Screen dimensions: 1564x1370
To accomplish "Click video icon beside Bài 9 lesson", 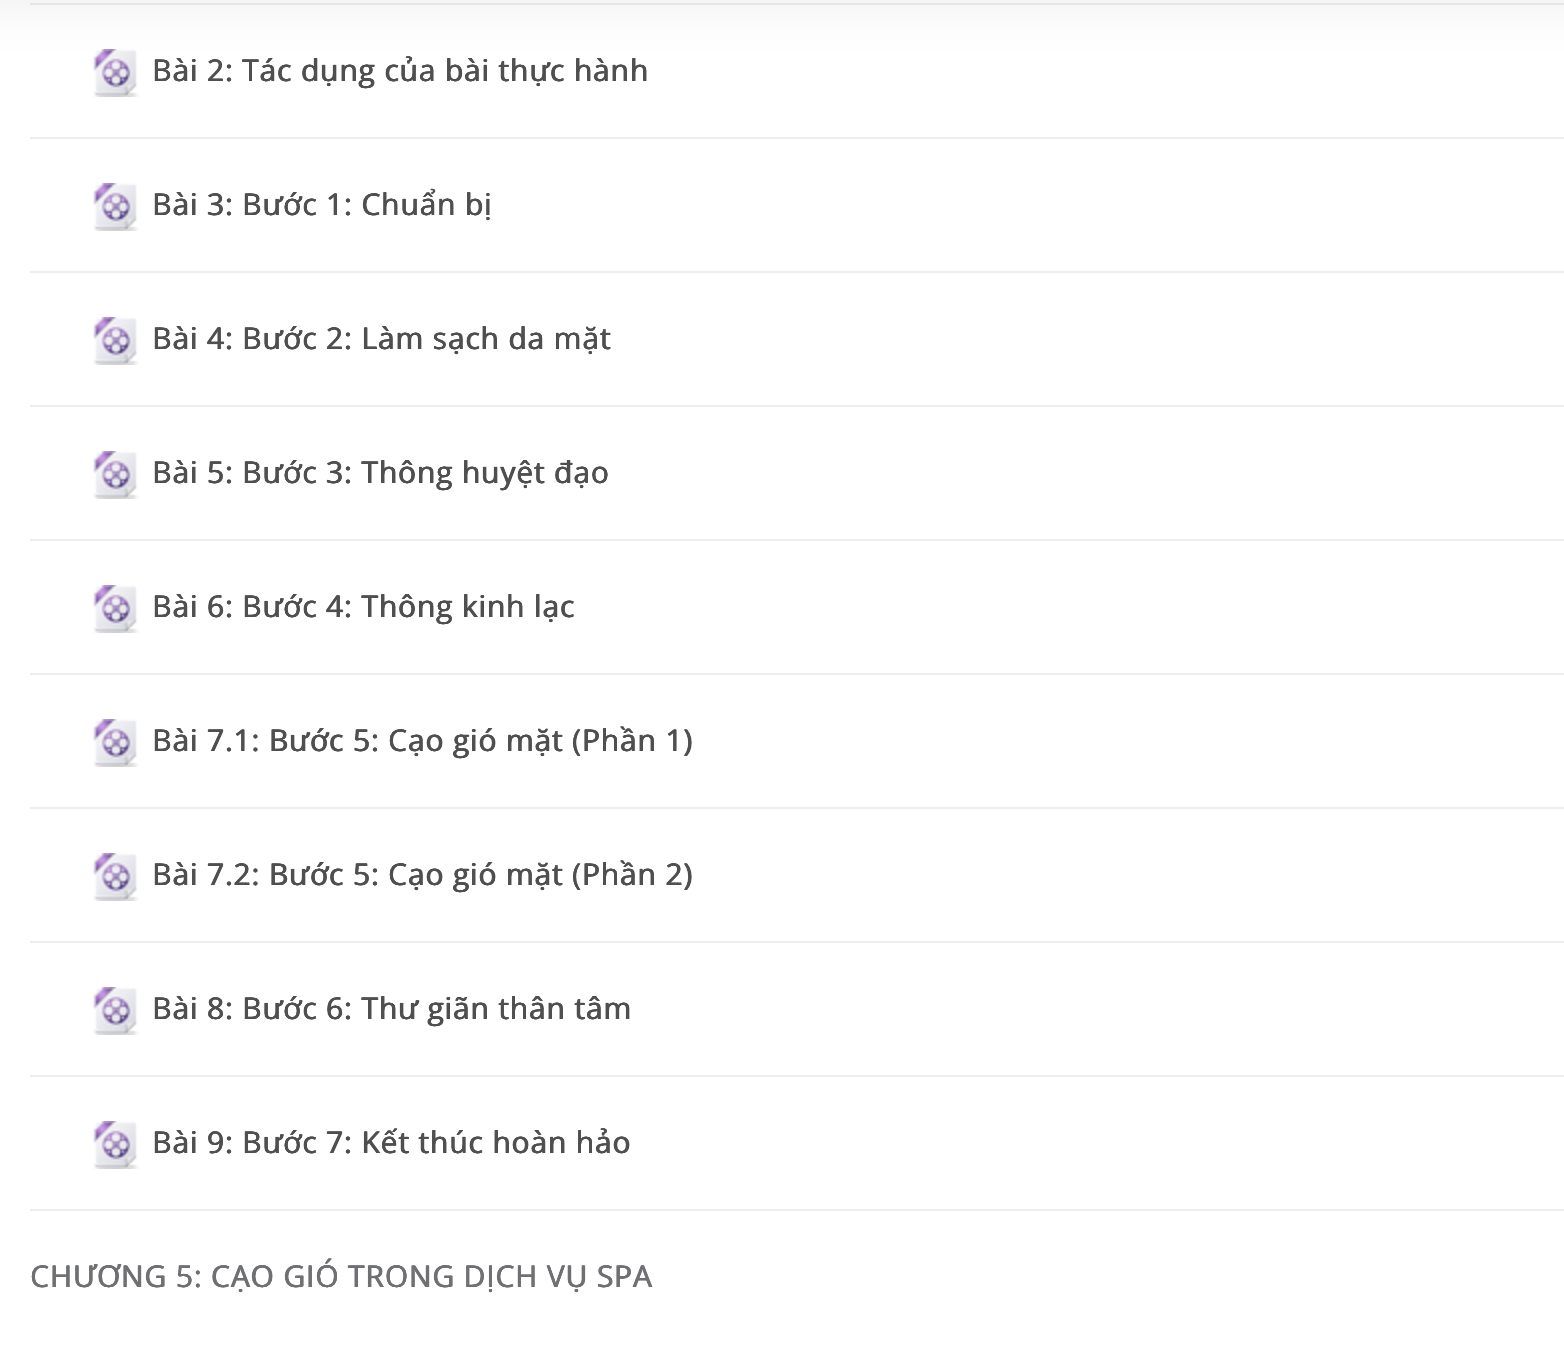I will click(115, 1145).
